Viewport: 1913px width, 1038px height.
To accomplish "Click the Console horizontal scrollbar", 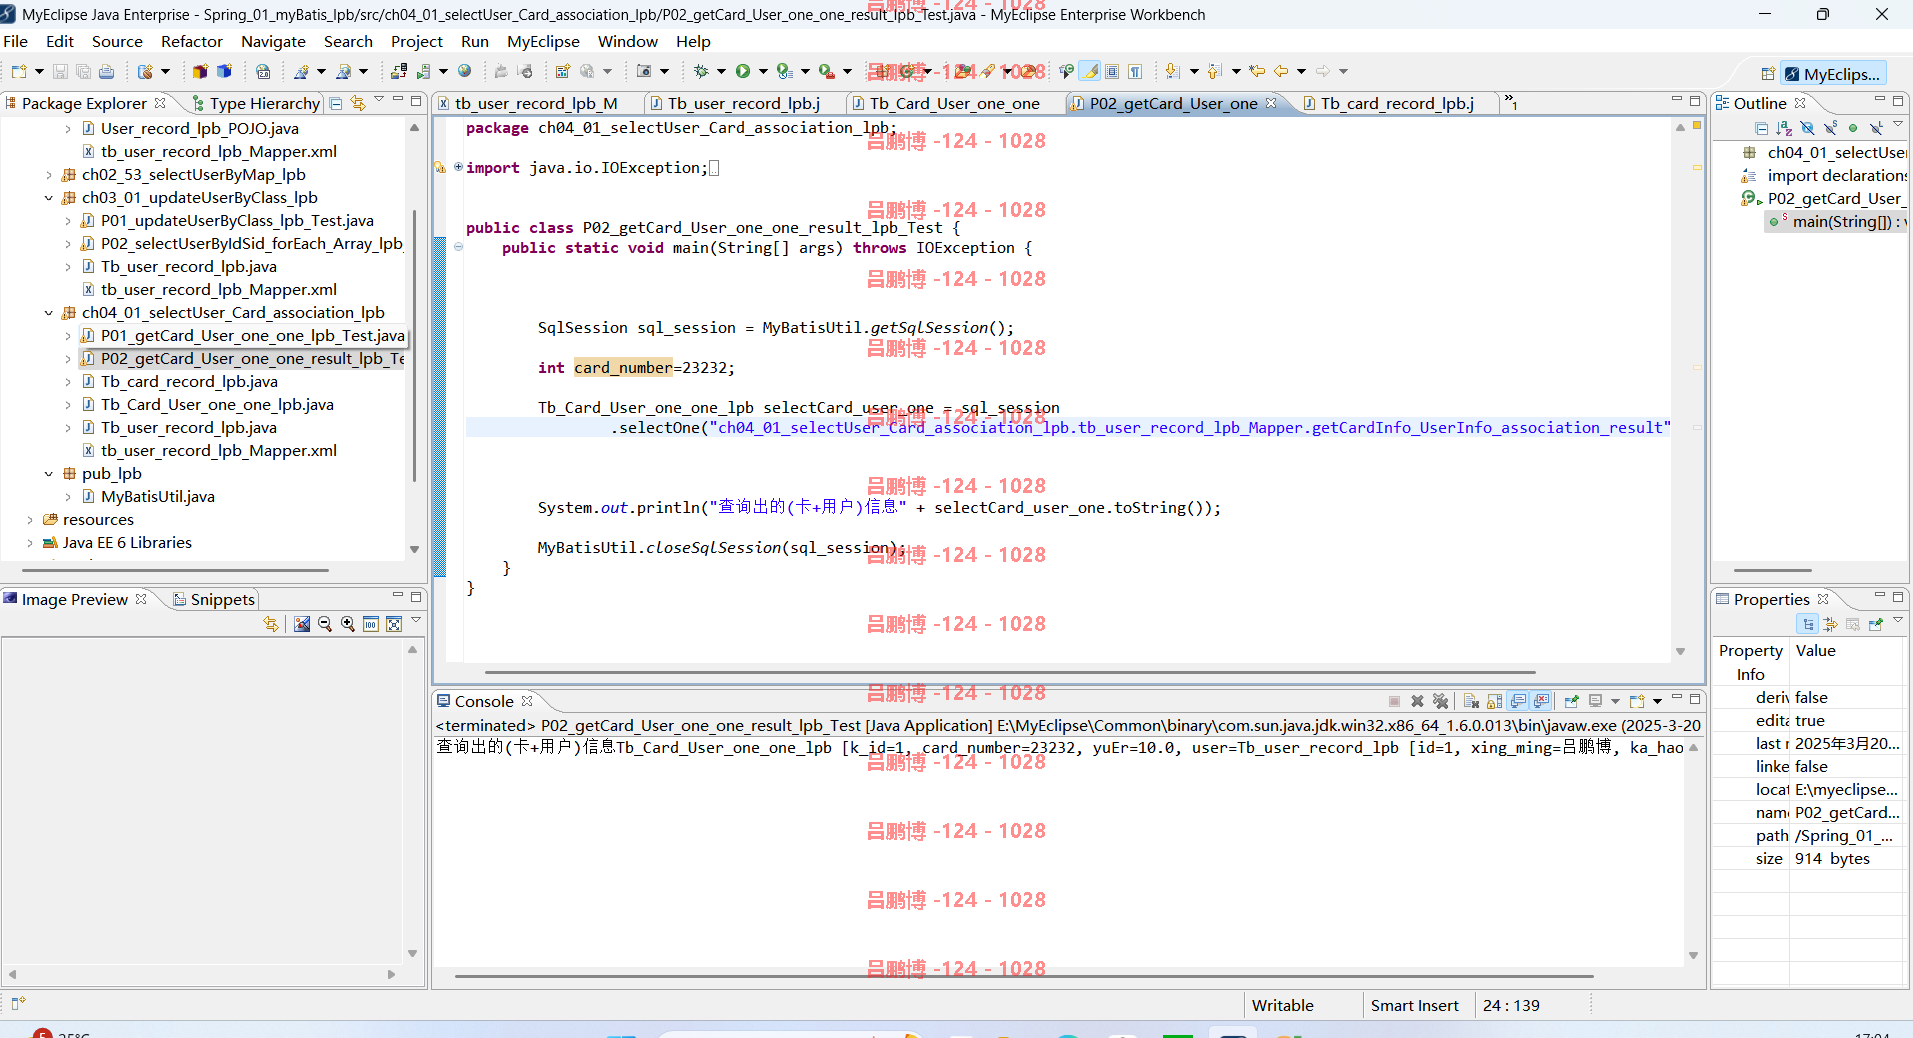I will (1022, 976).
